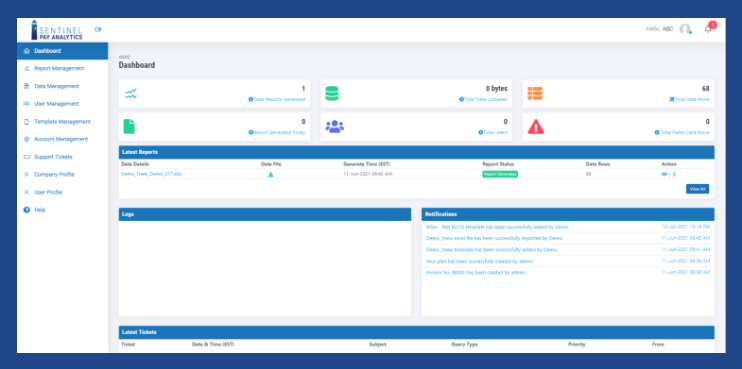Click the Total Users people icon

click(x=335, y=126)
